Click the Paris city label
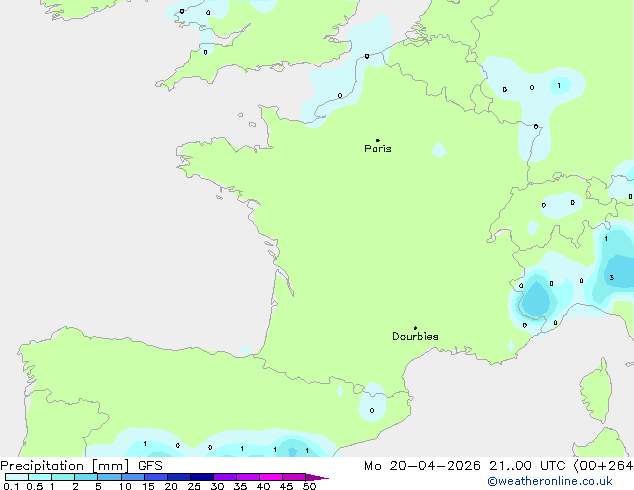The image size is (634, 490). click(x=378, y=149)
